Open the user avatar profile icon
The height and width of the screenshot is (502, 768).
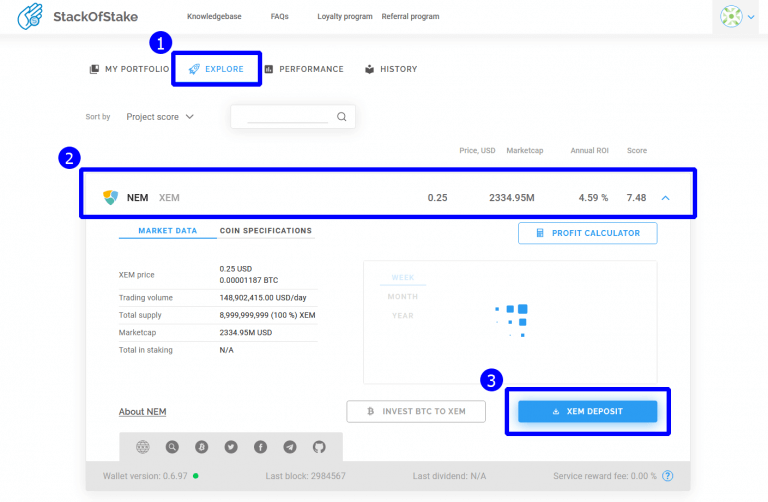tap(731, 17)
